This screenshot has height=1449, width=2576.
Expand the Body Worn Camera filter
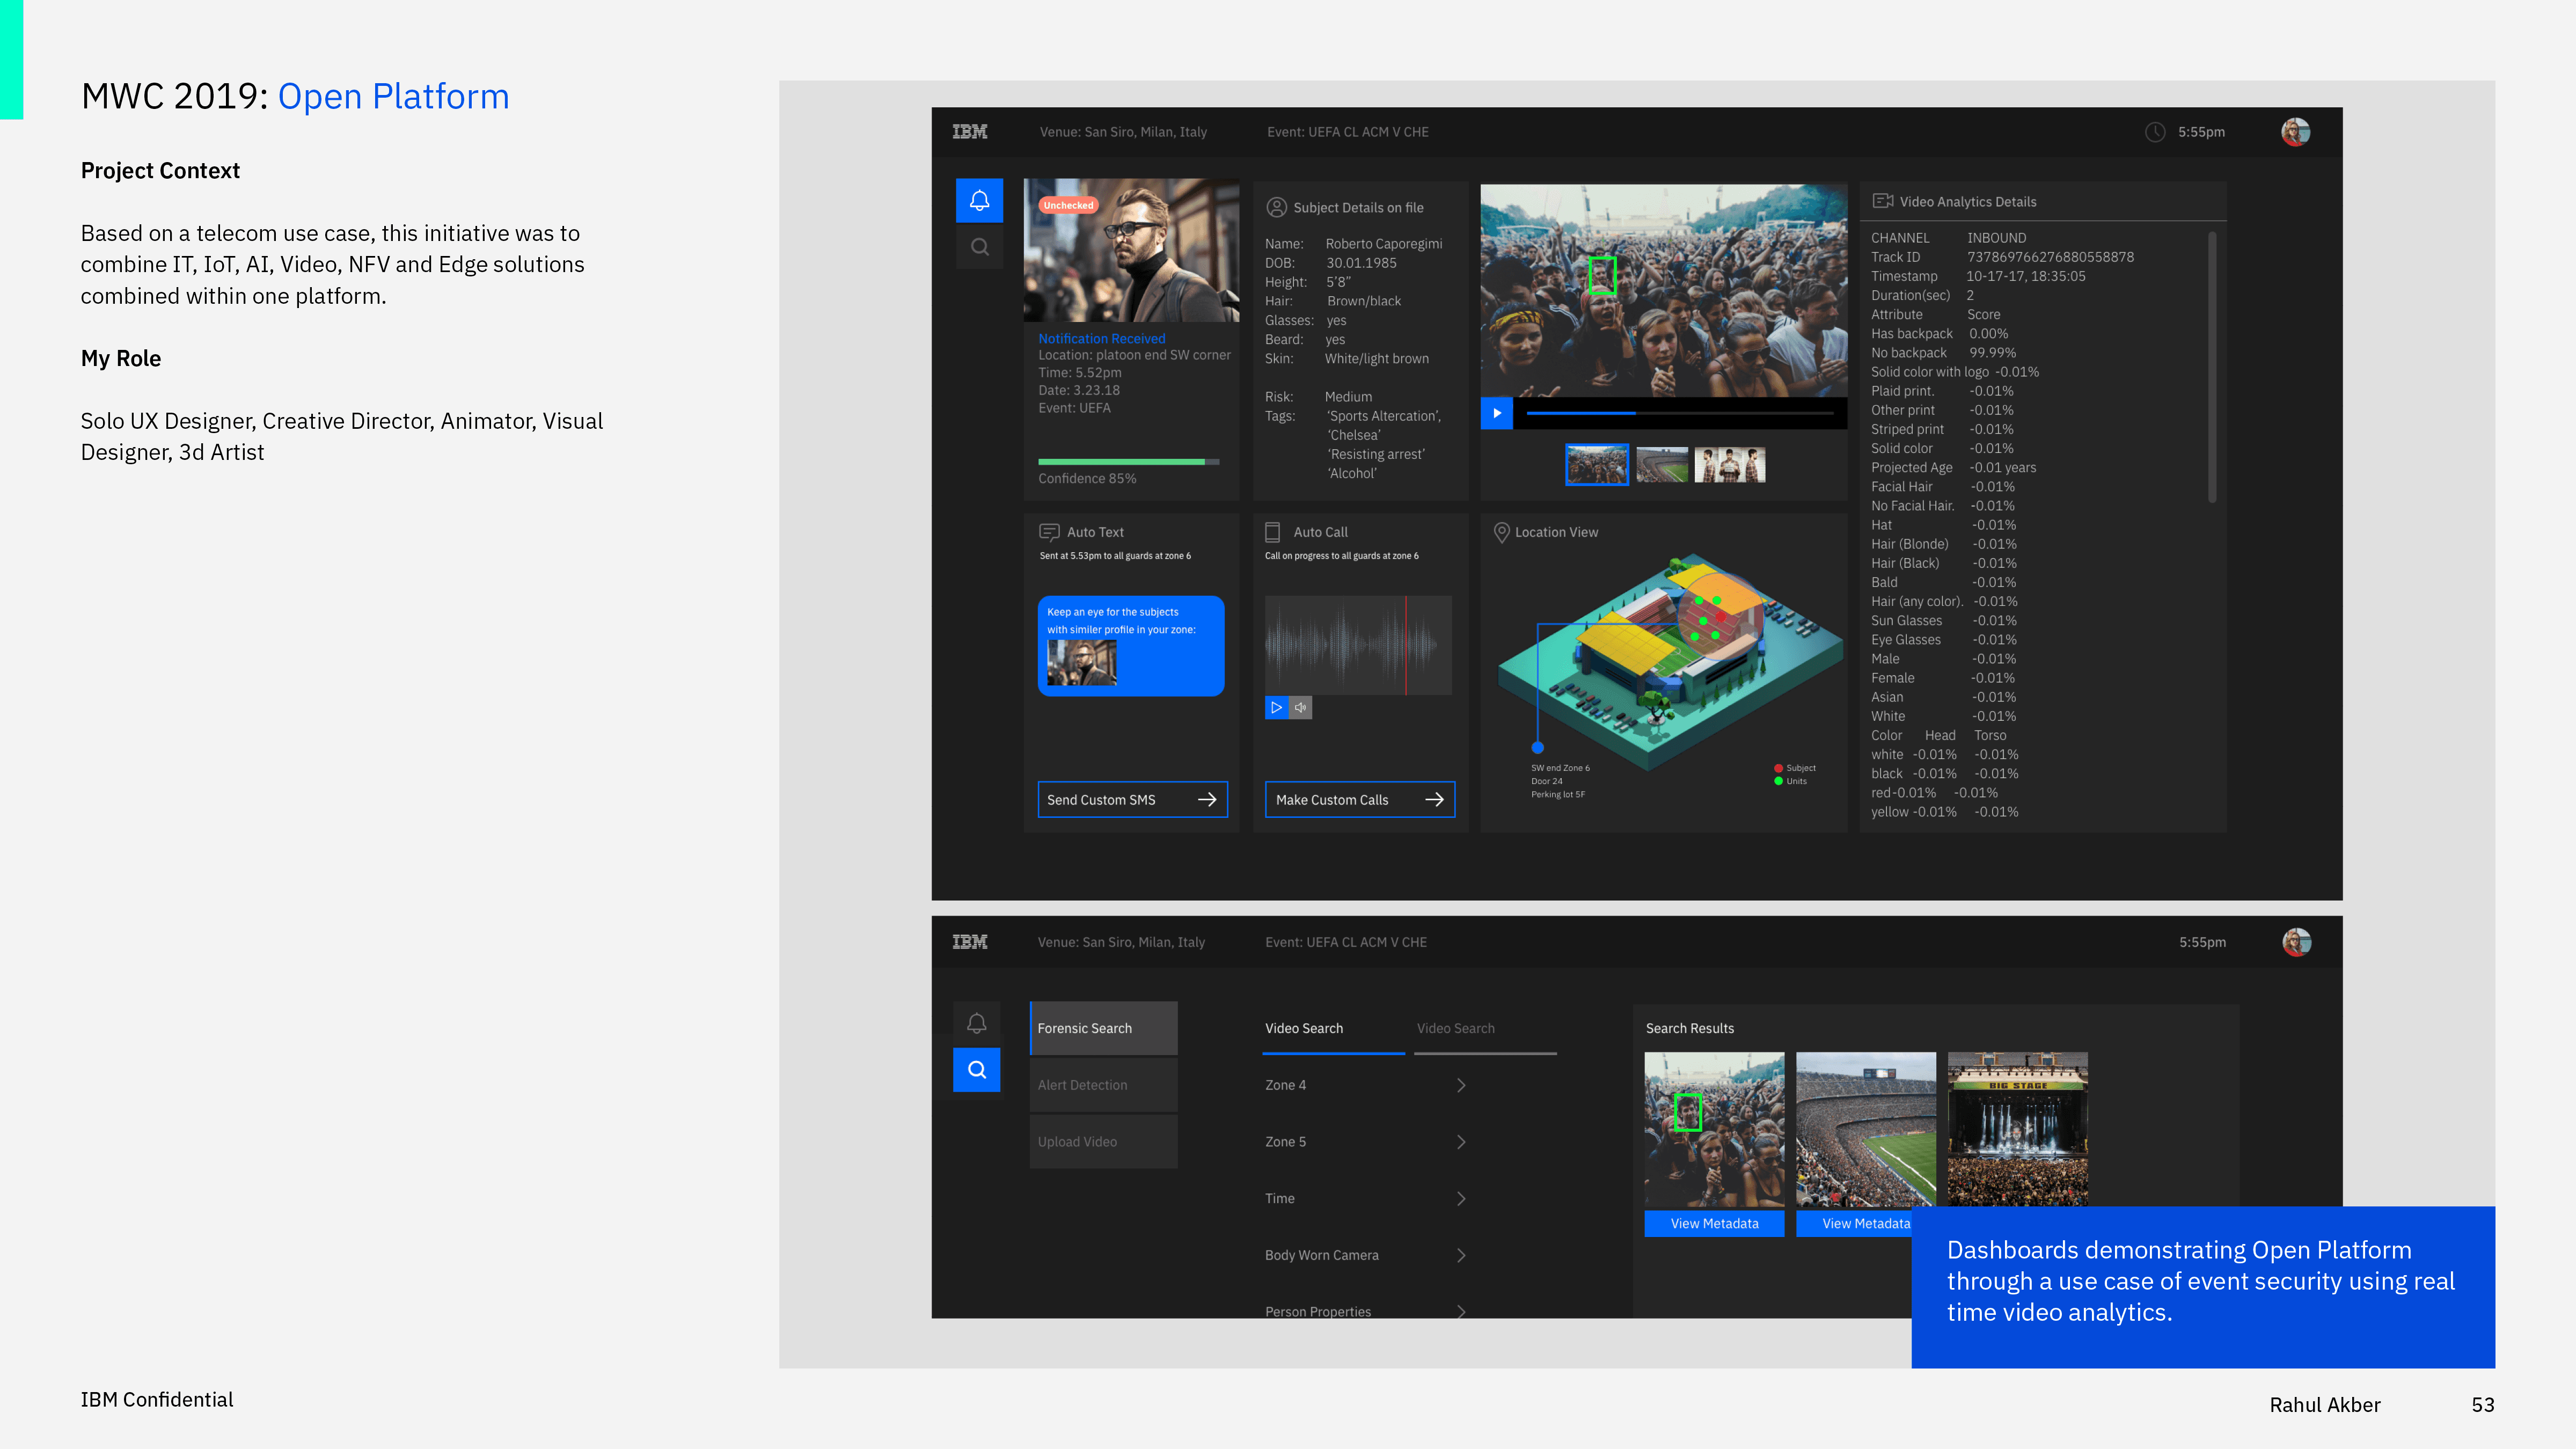point(1461,1255)
